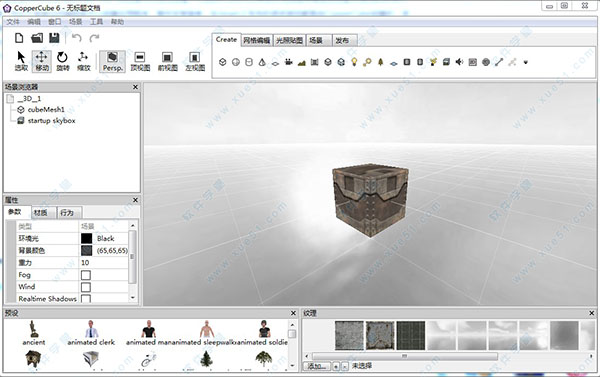Insert a sound node using speaker icon
600x377 pixels.
pos(459,62)
